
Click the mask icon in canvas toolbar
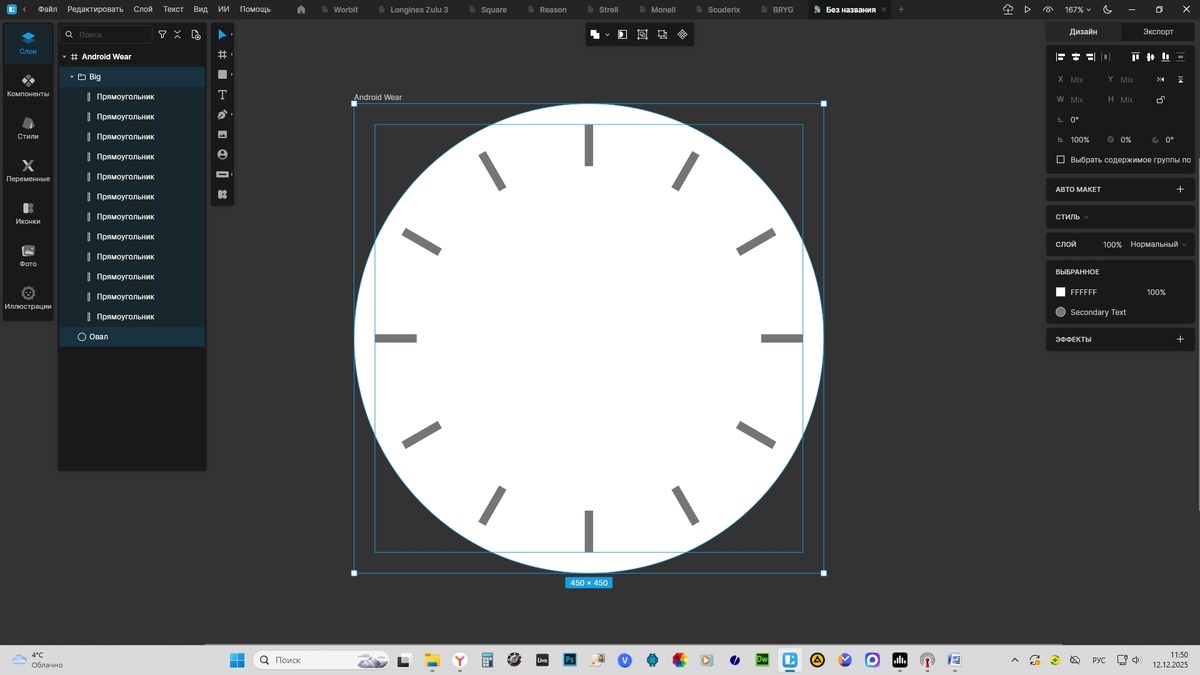point(622,34)
